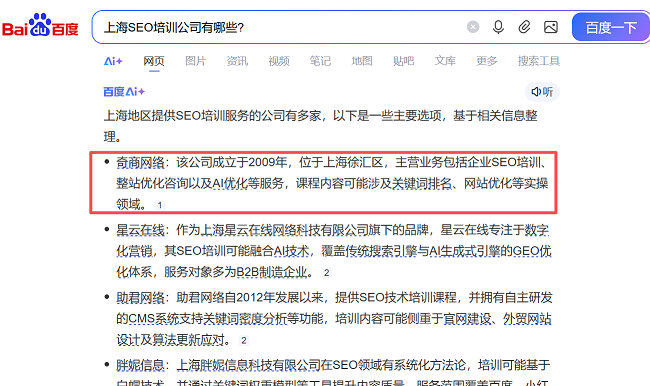Open the 图片 tab
650x386 pixels.
click(196, 61)
